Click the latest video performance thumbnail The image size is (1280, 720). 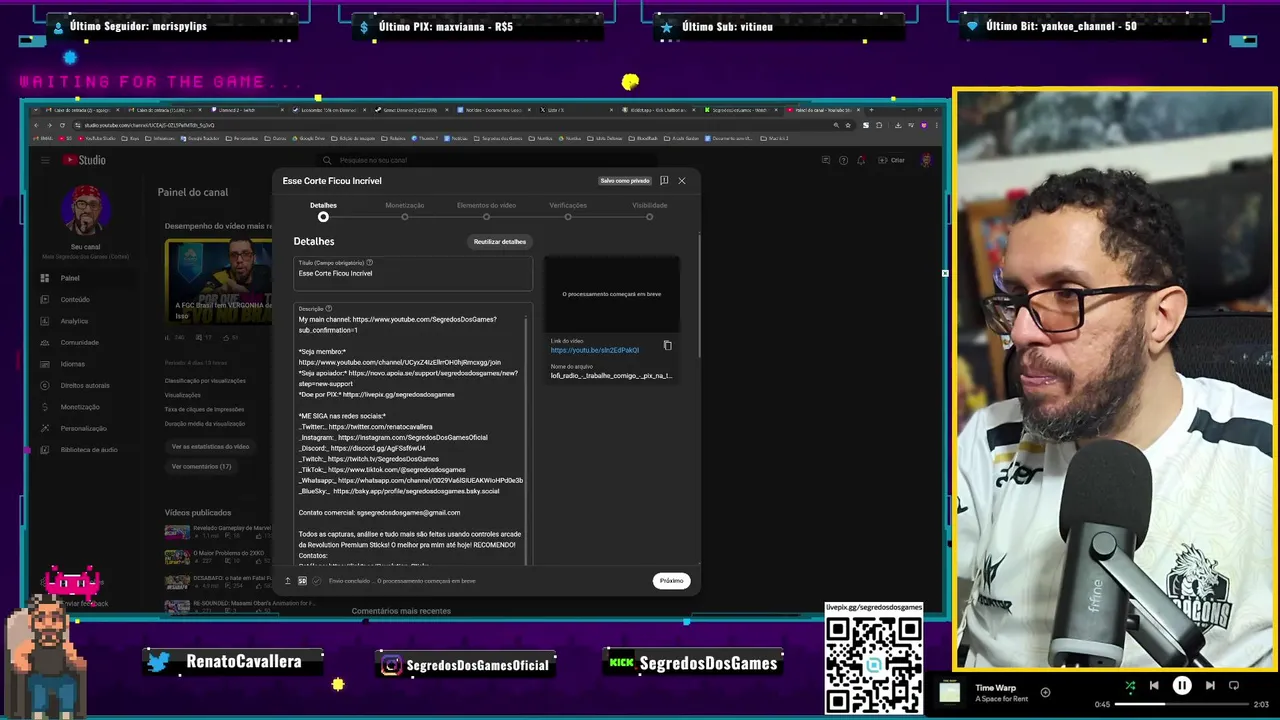click(x=218, y=280)
